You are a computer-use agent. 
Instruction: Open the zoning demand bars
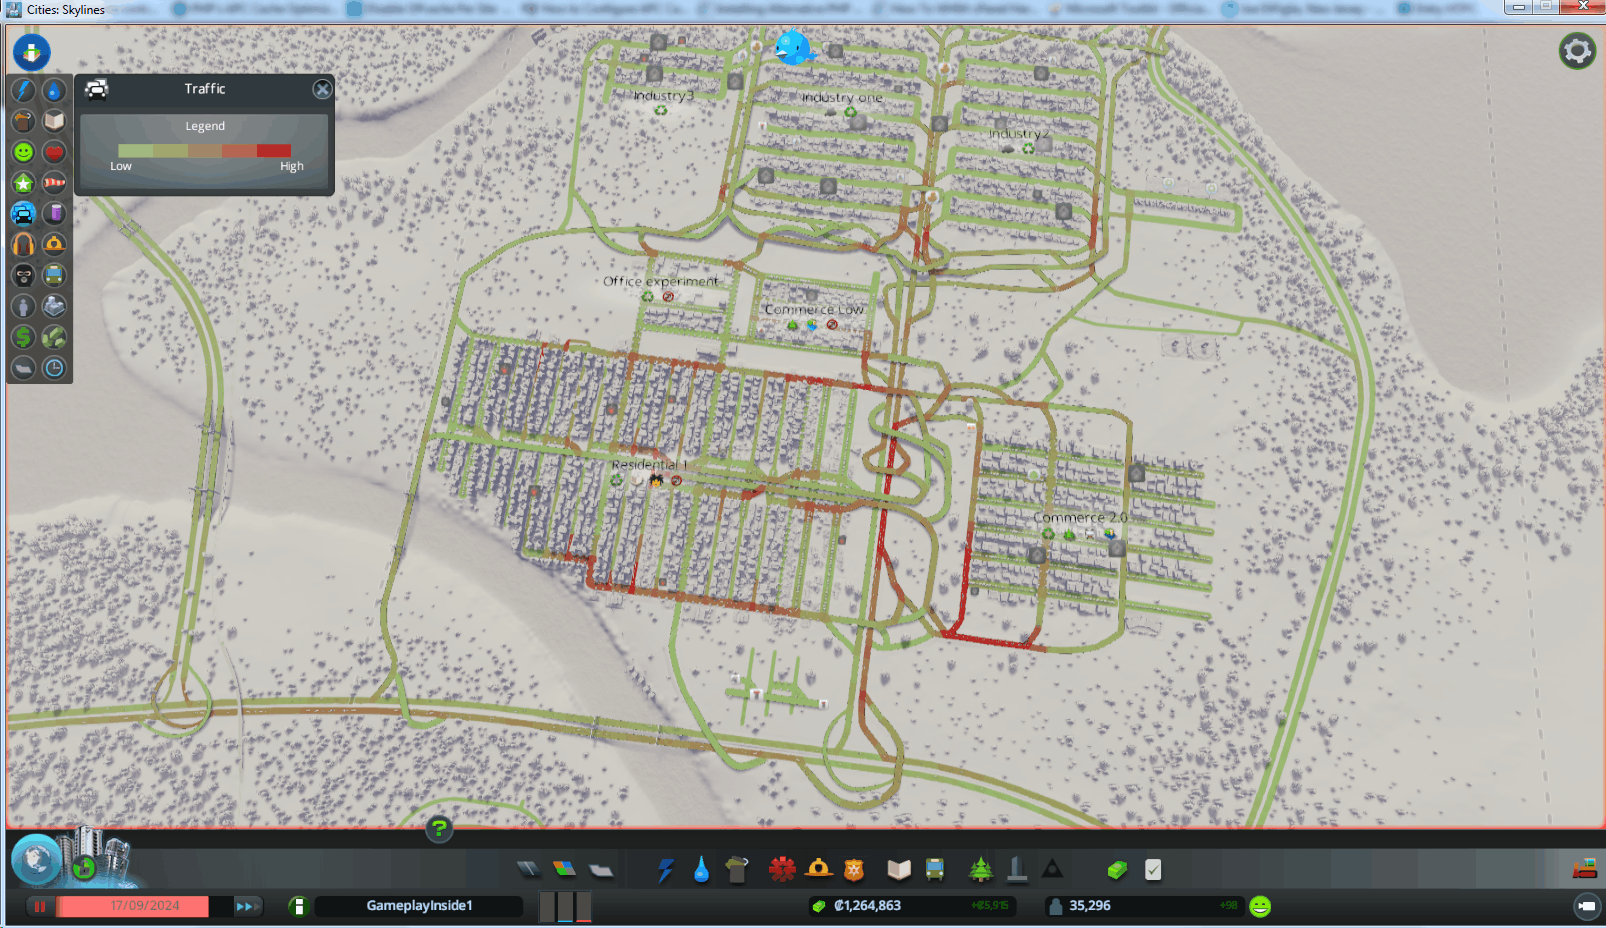566,907
